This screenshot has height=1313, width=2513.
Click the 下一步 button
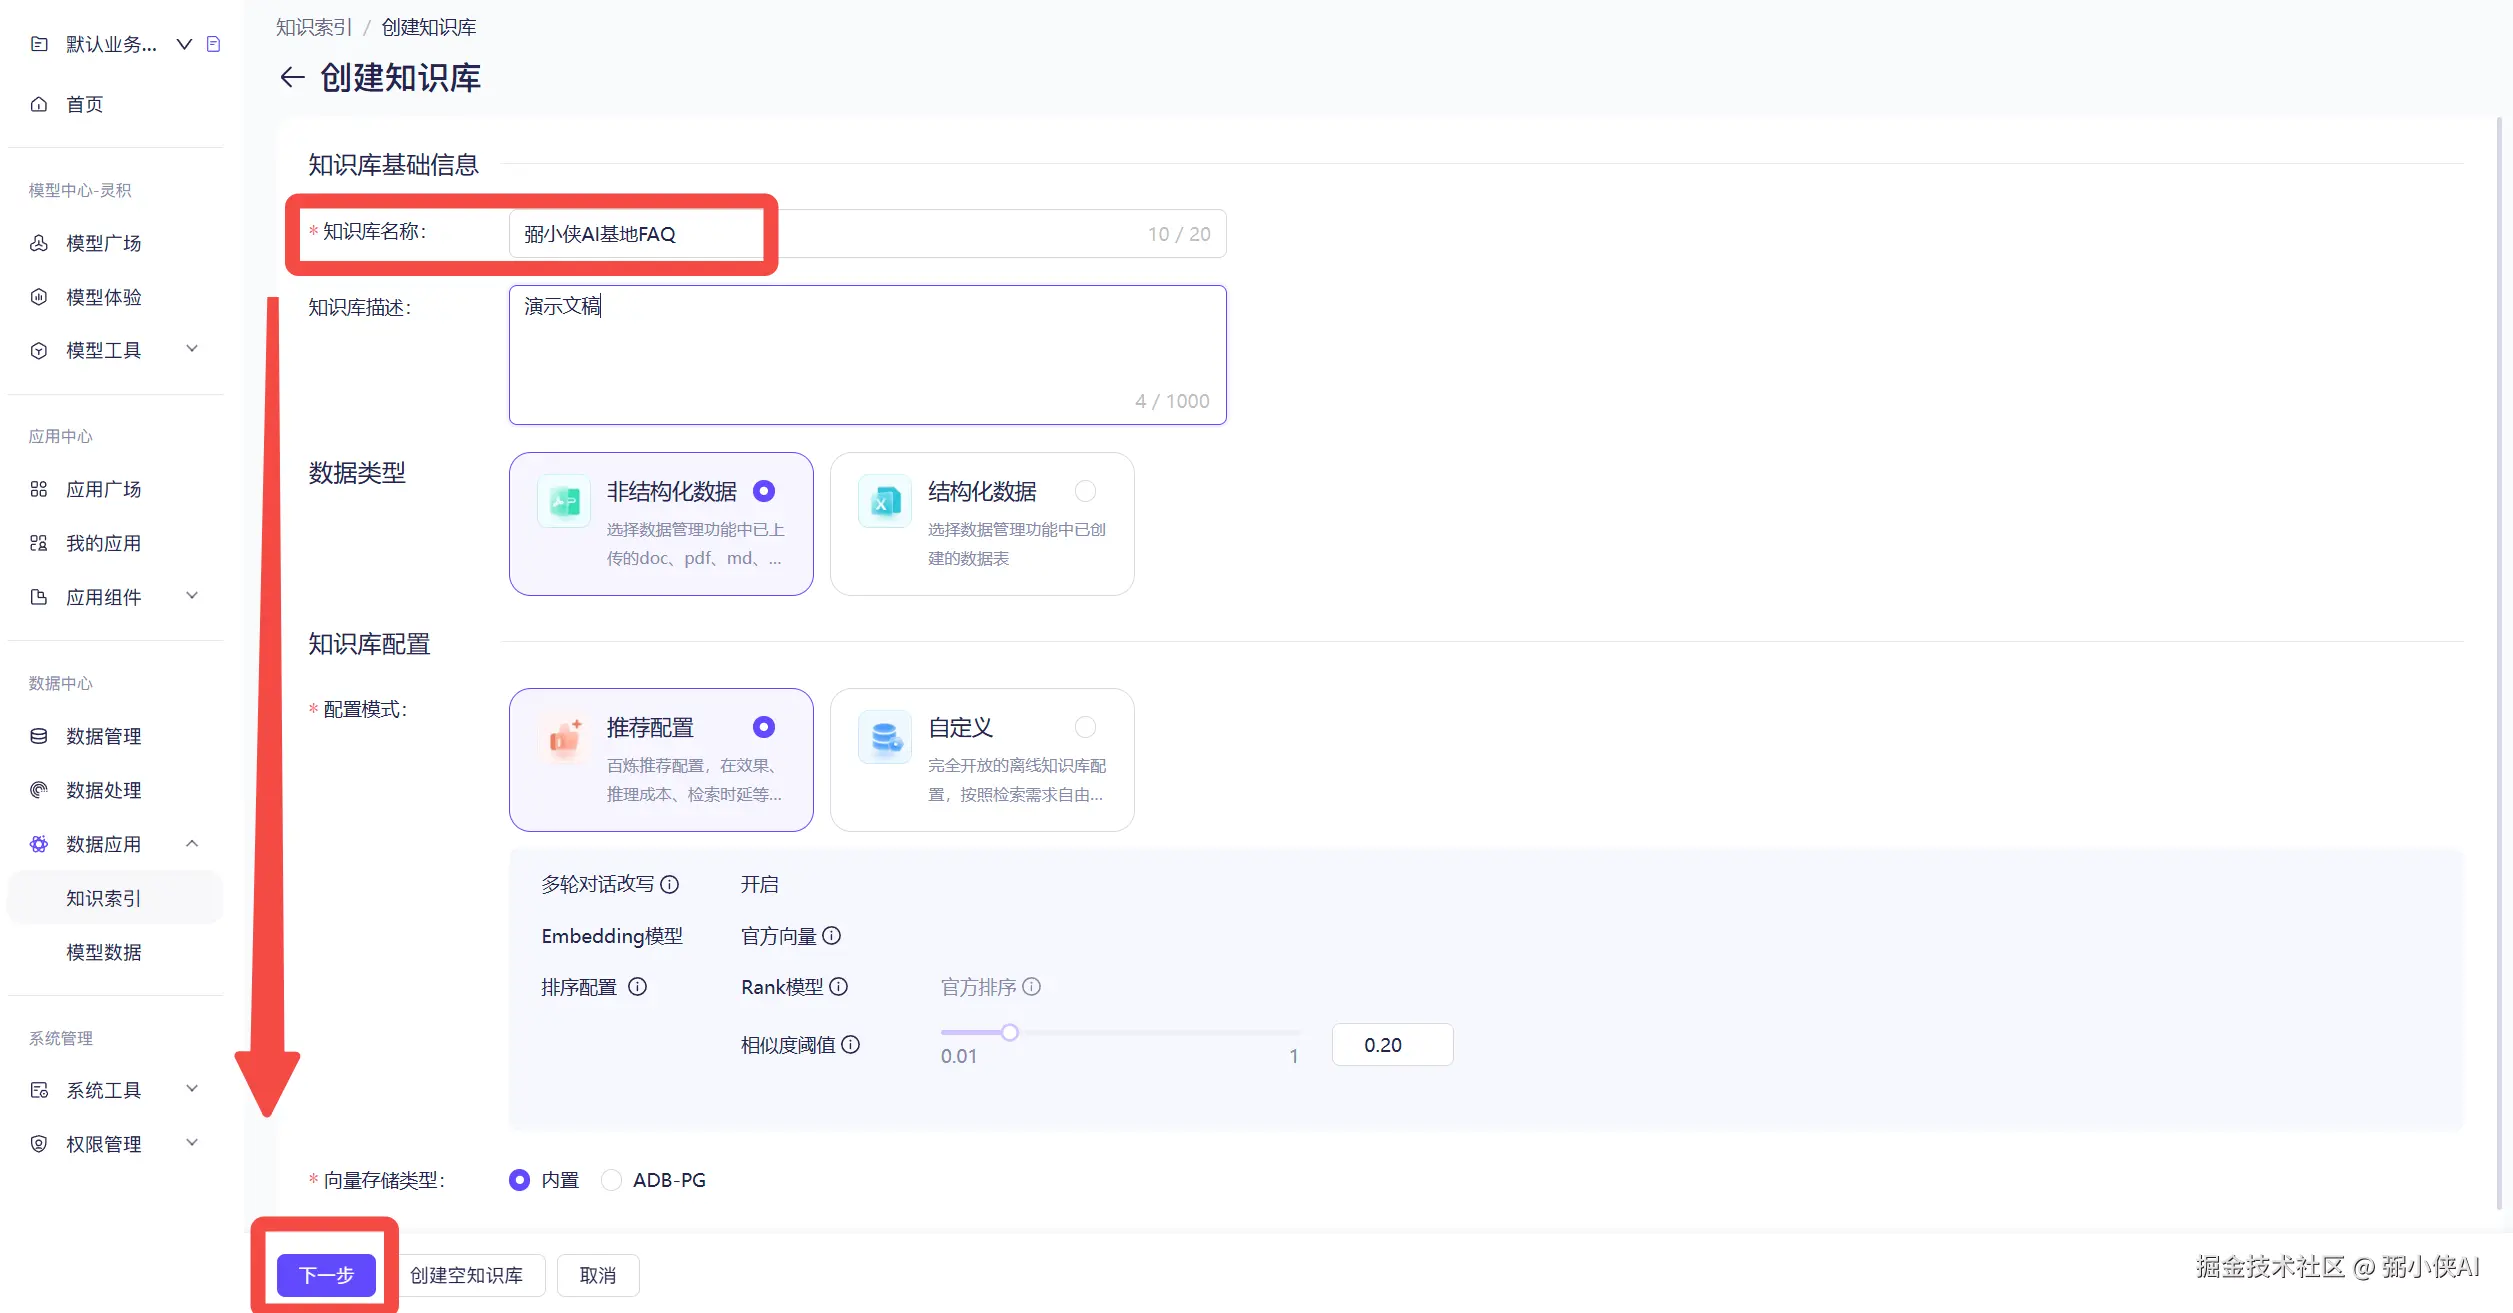(326, 1275)
